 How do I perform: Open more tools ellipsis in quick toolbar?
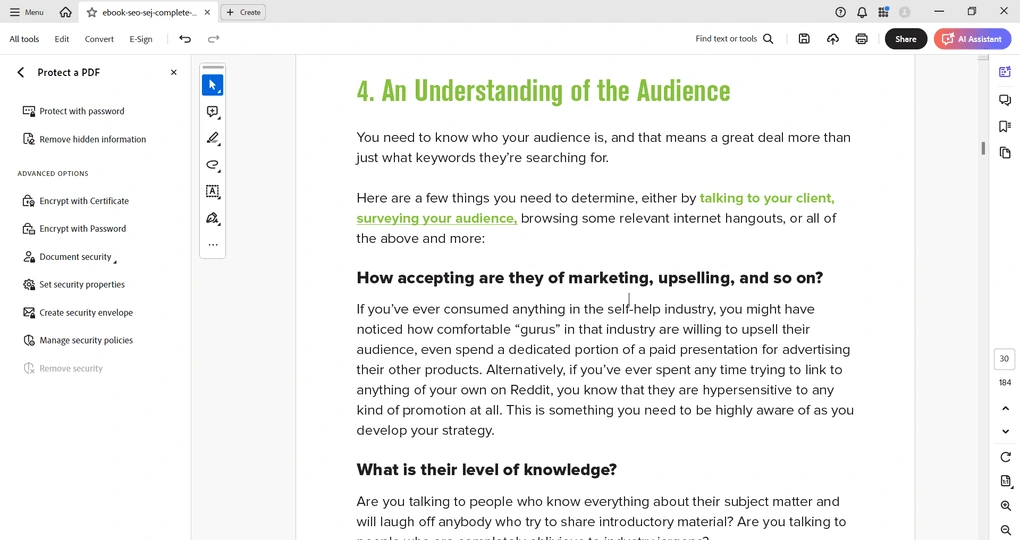coord(212,244)
